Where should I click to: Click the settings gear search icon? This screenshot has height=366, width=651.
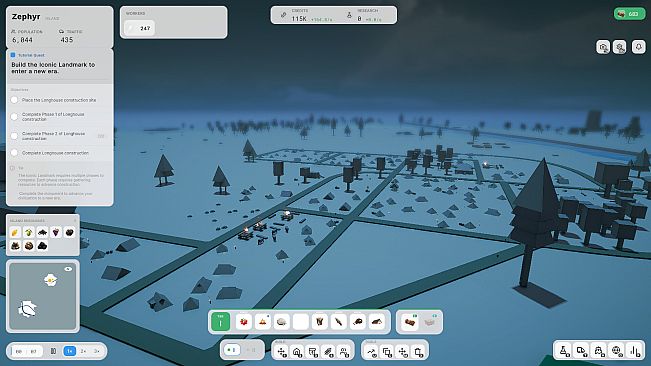coord(620,47)
